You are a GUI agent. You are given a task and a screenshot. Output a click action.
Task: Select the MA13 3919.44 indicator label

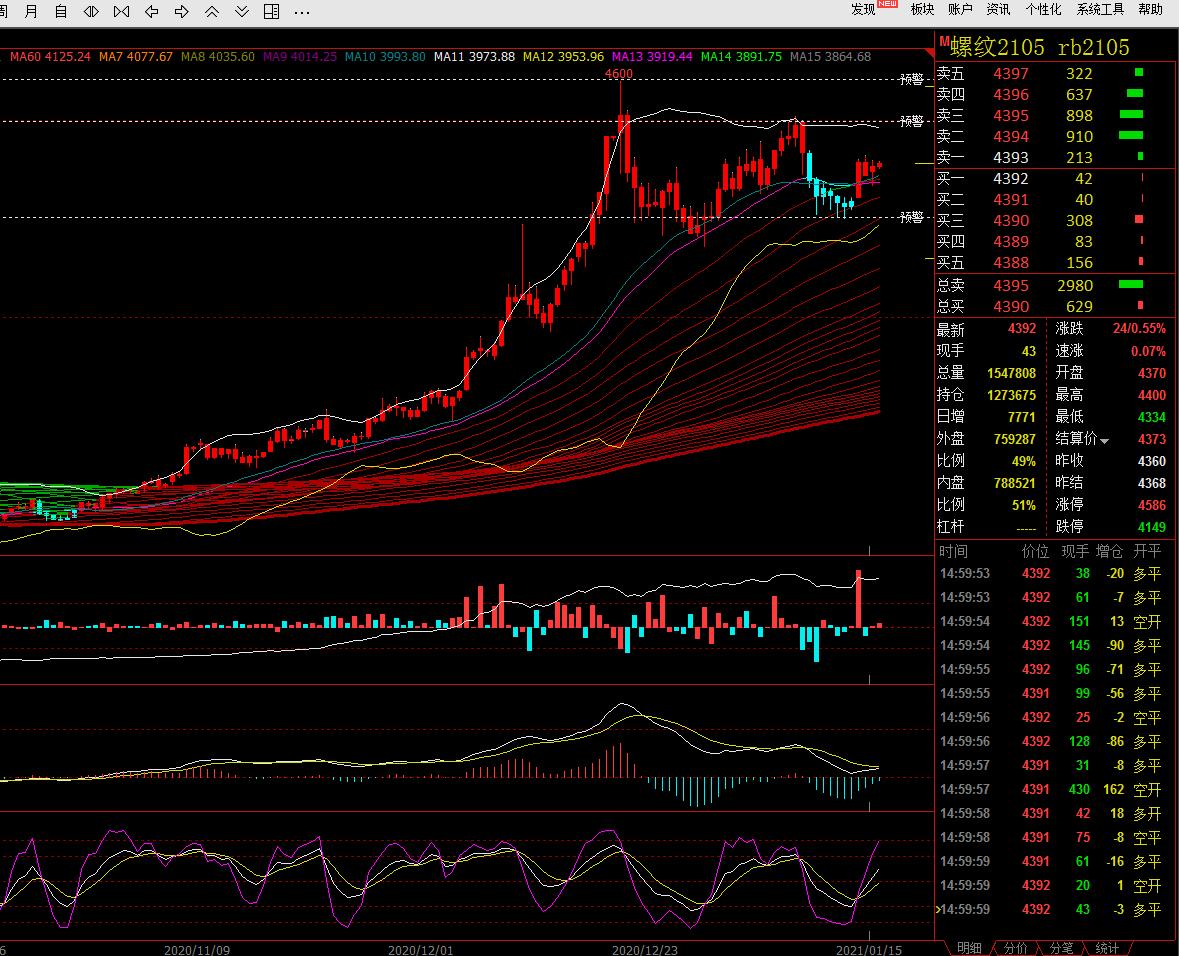click(x=652, y=56)
